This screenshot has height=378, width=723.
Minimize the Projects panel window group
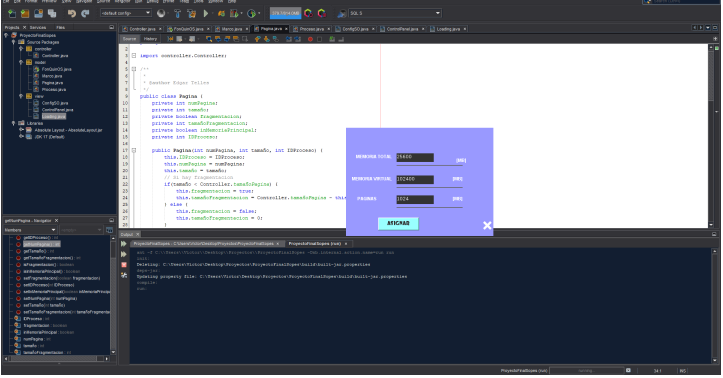pos(111,27)
